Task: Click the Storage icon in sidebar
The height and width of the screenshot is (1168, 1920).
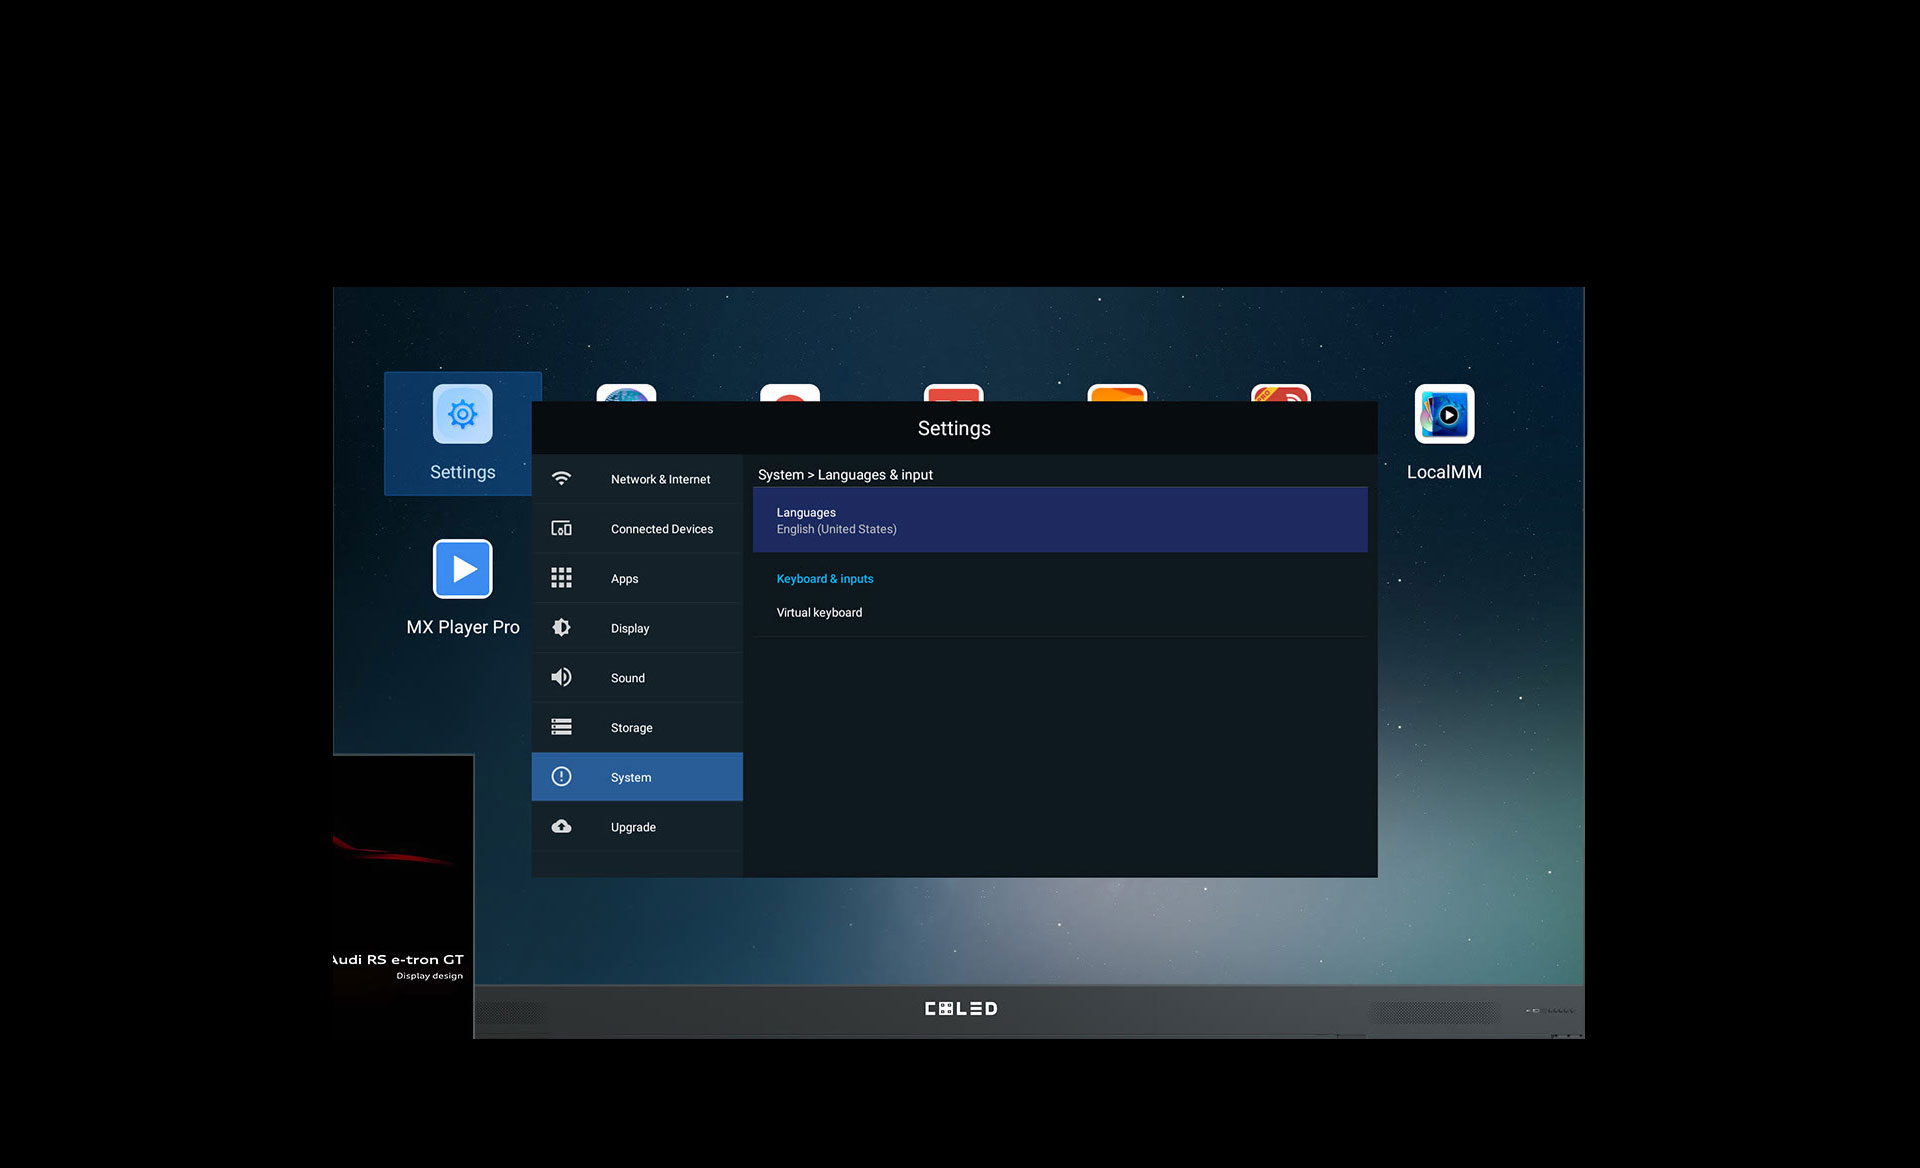Action: coord(561,727)
